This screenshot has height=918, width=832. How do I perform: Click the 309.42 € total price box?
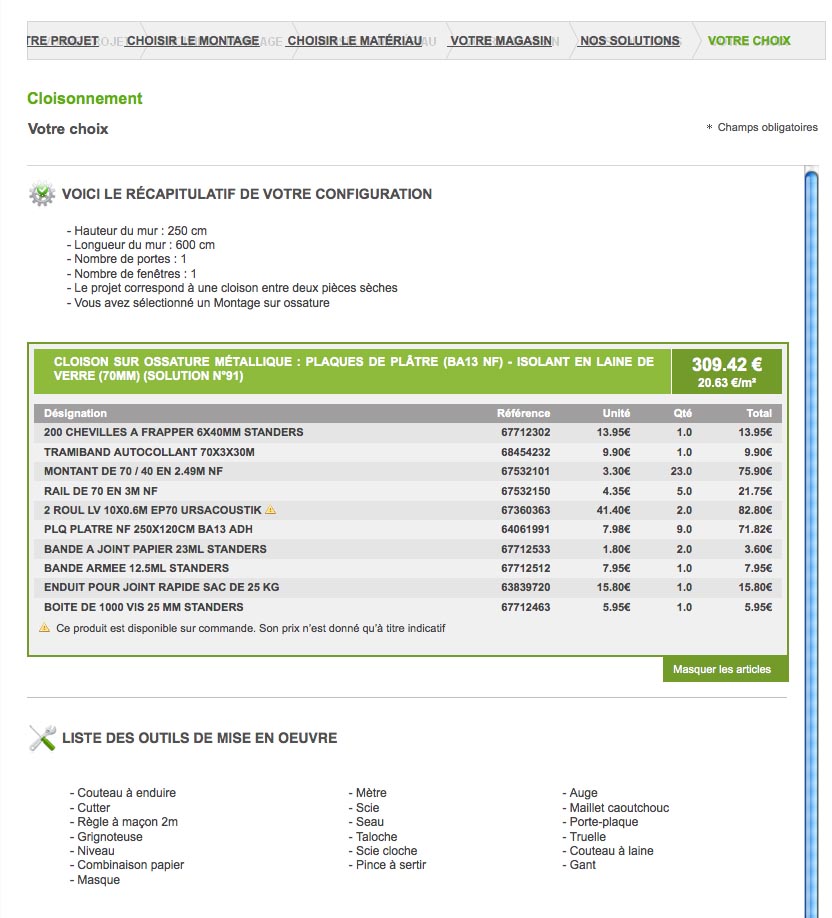pyautogui.click(x=727, y=372)
